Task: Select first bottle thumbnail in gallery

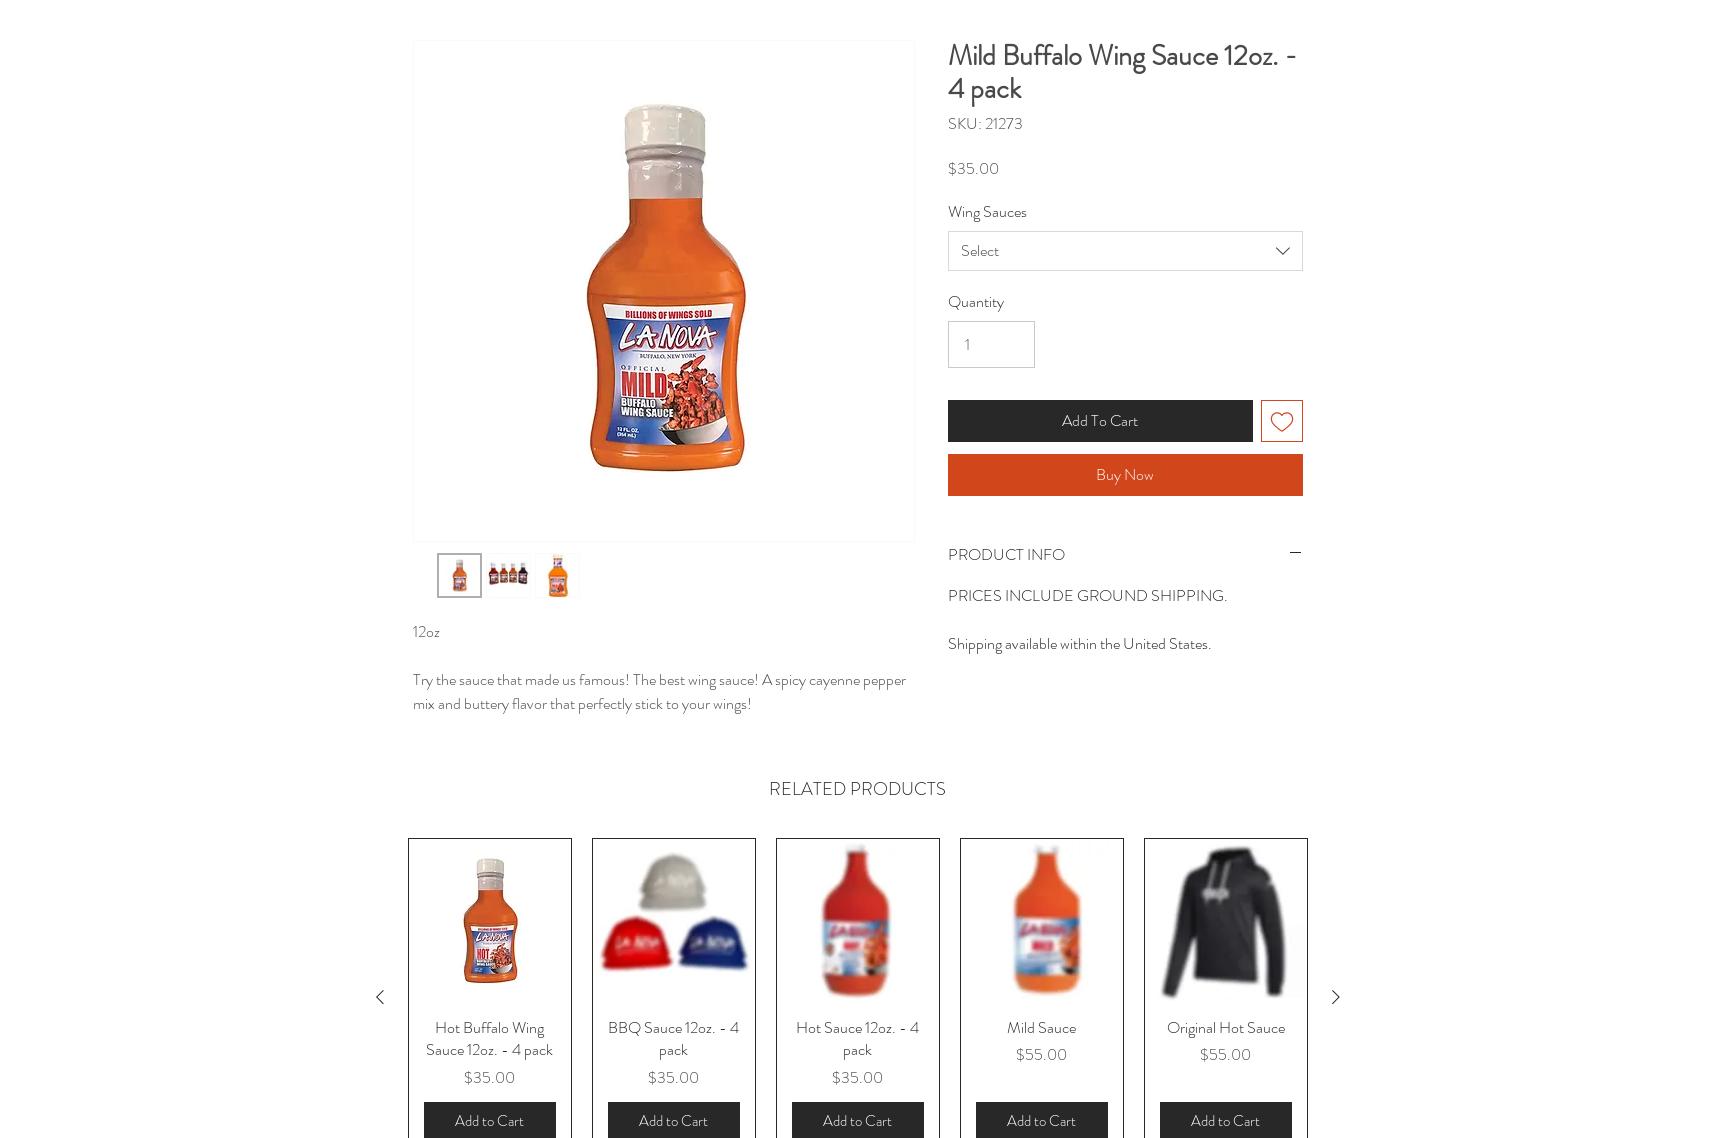Action: (x=459, y=575)
